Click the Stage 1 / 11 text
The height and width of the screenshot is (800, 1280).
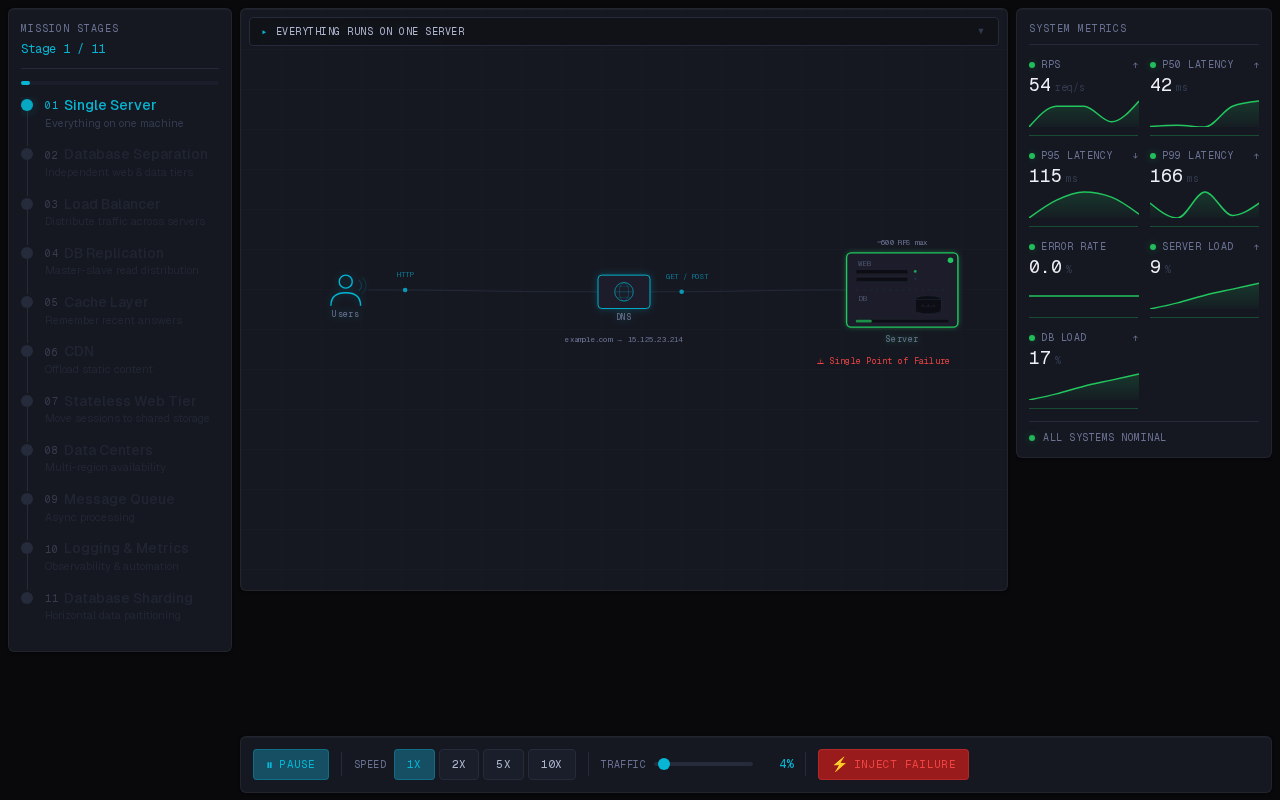pyautogui.click(x=63, y=49)
